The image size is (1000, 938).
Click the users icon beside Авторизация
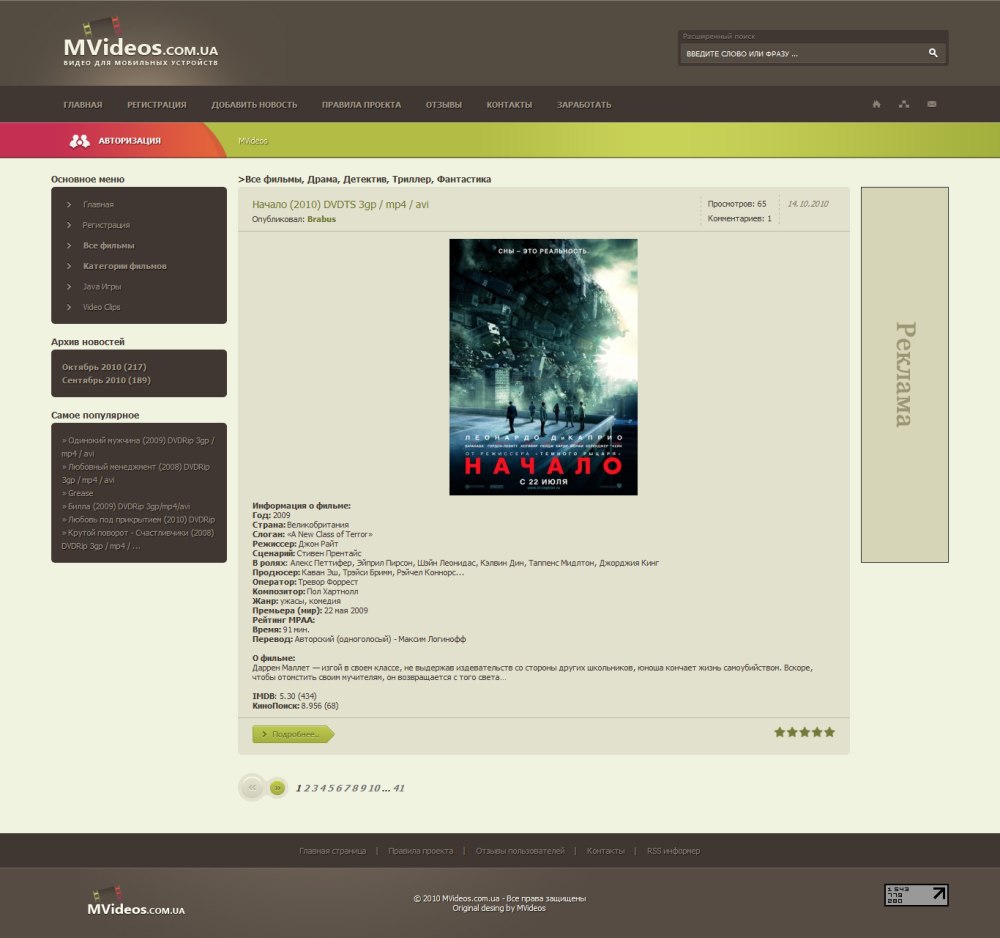point(80,141)
